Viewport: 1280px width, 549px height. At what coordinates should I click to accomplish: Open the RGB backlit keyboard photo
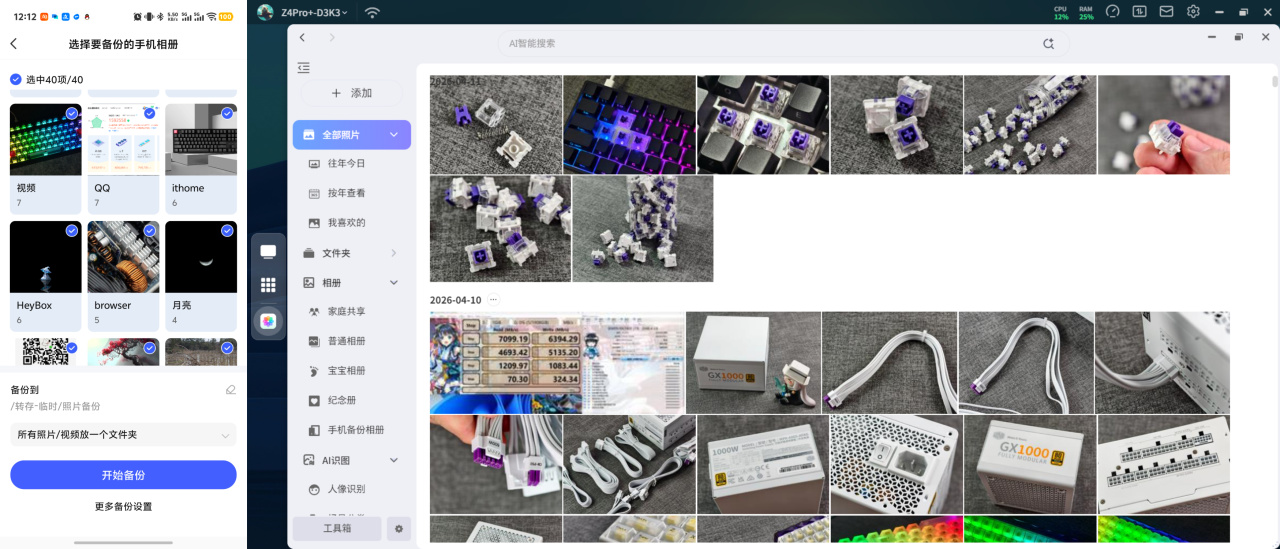(x=629, y=125)
